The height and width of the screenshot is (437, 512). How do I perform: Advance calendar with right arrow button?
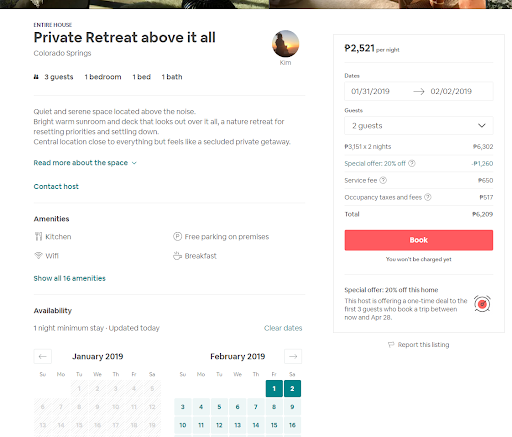click(x=293, y=356)
